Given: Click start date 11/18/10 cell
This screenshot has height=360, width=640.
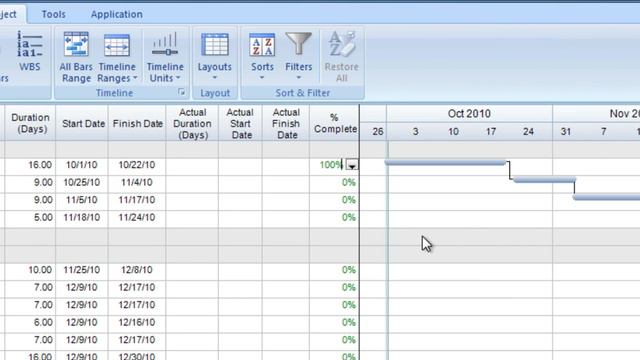Looking at the screenshot, I should tap(82, 218).
